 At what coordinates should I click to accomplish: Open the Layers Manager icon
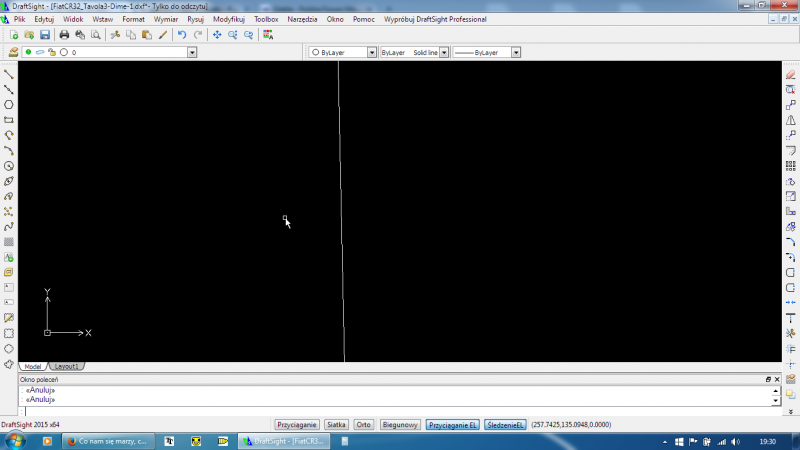[x=13, y=52]
